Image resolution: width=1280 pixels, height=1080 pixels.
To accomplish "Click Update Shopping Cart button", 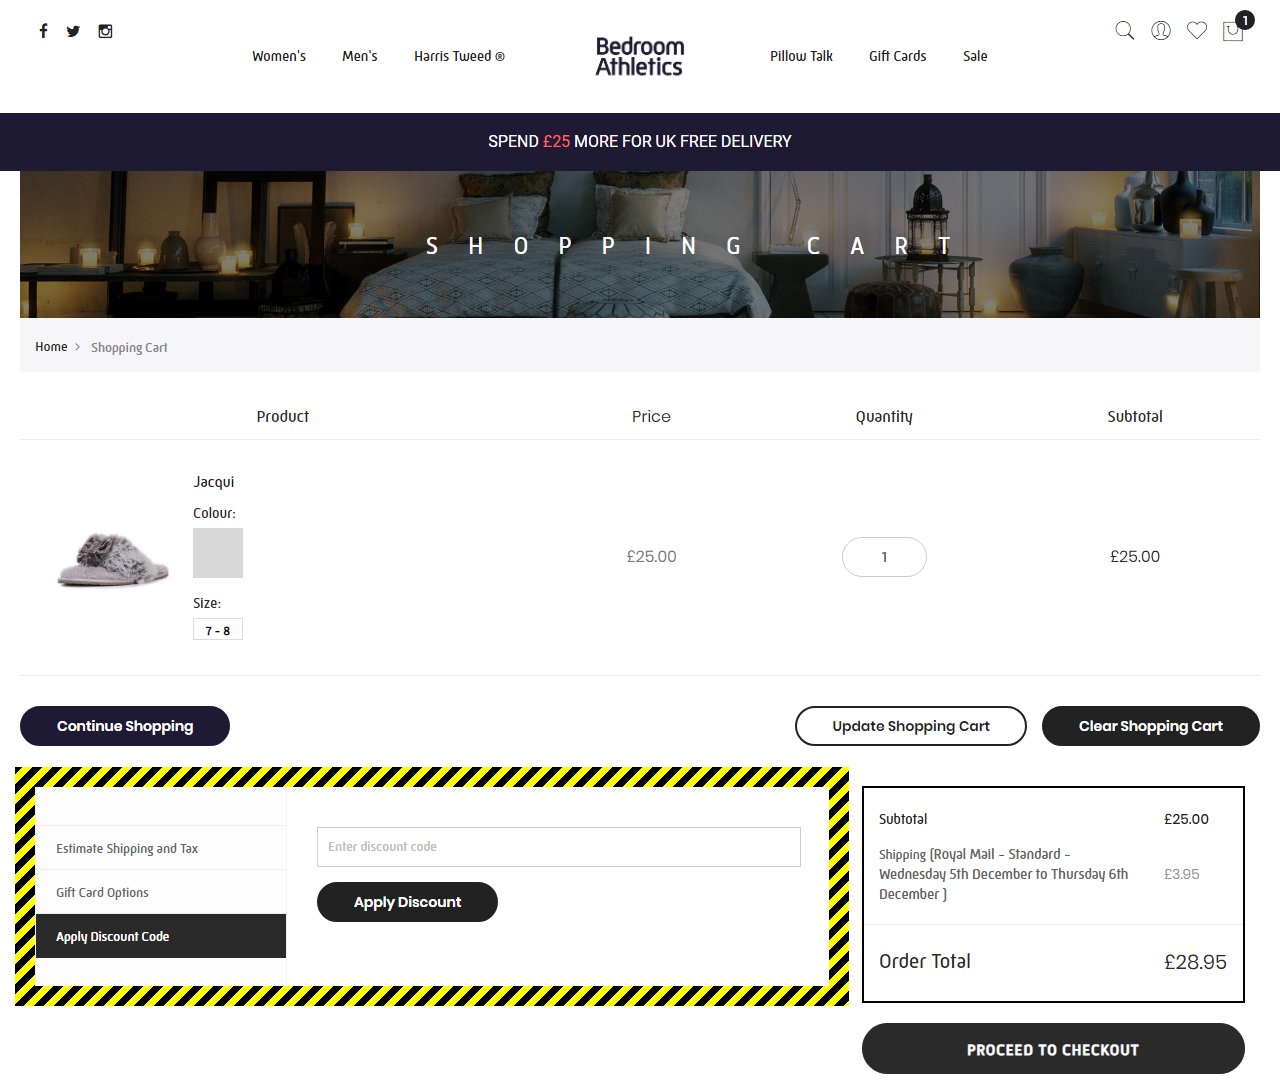I will pos(911,726).
